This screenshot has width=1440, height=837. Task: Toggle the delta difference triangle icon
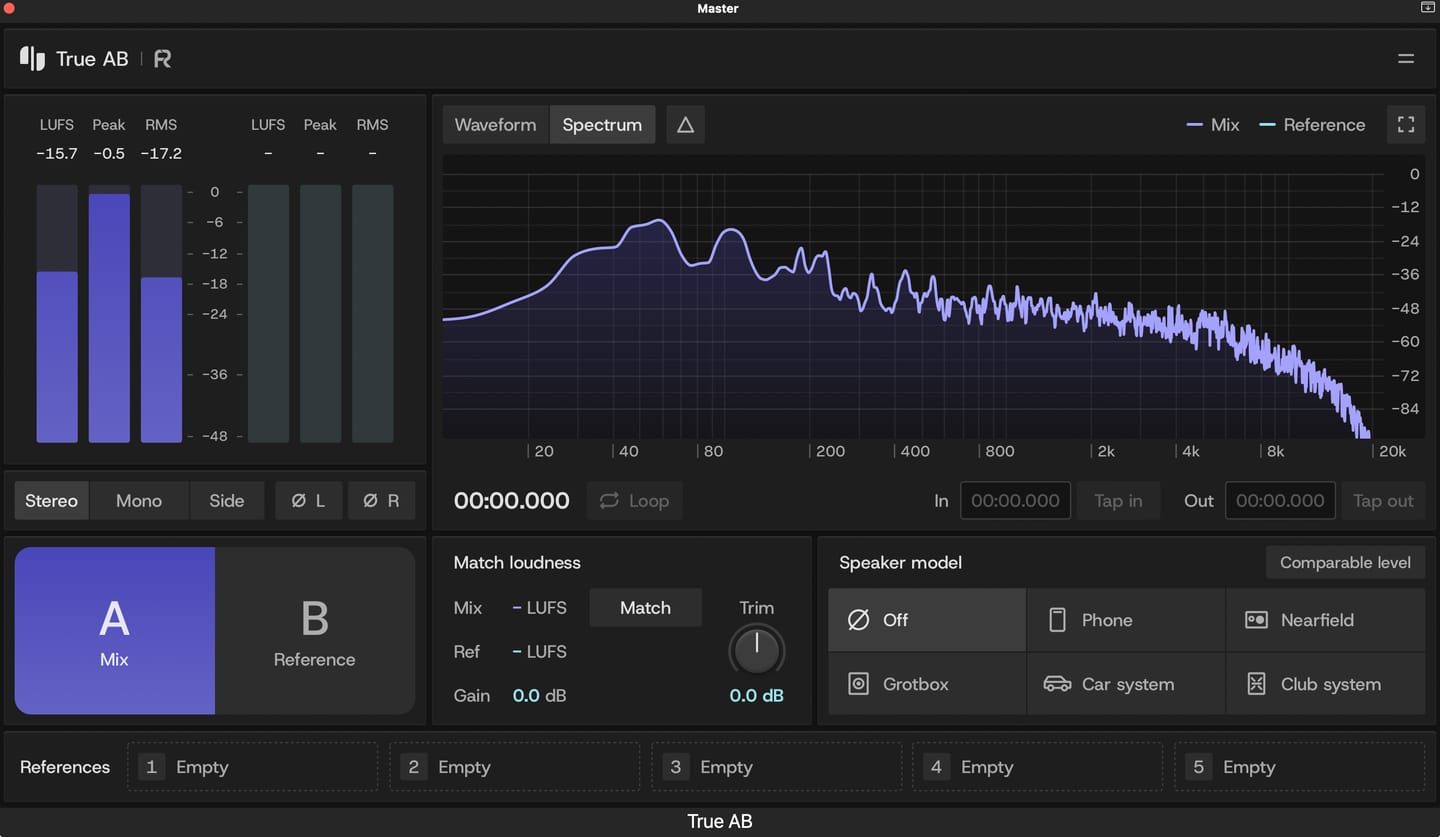point(685,125)
